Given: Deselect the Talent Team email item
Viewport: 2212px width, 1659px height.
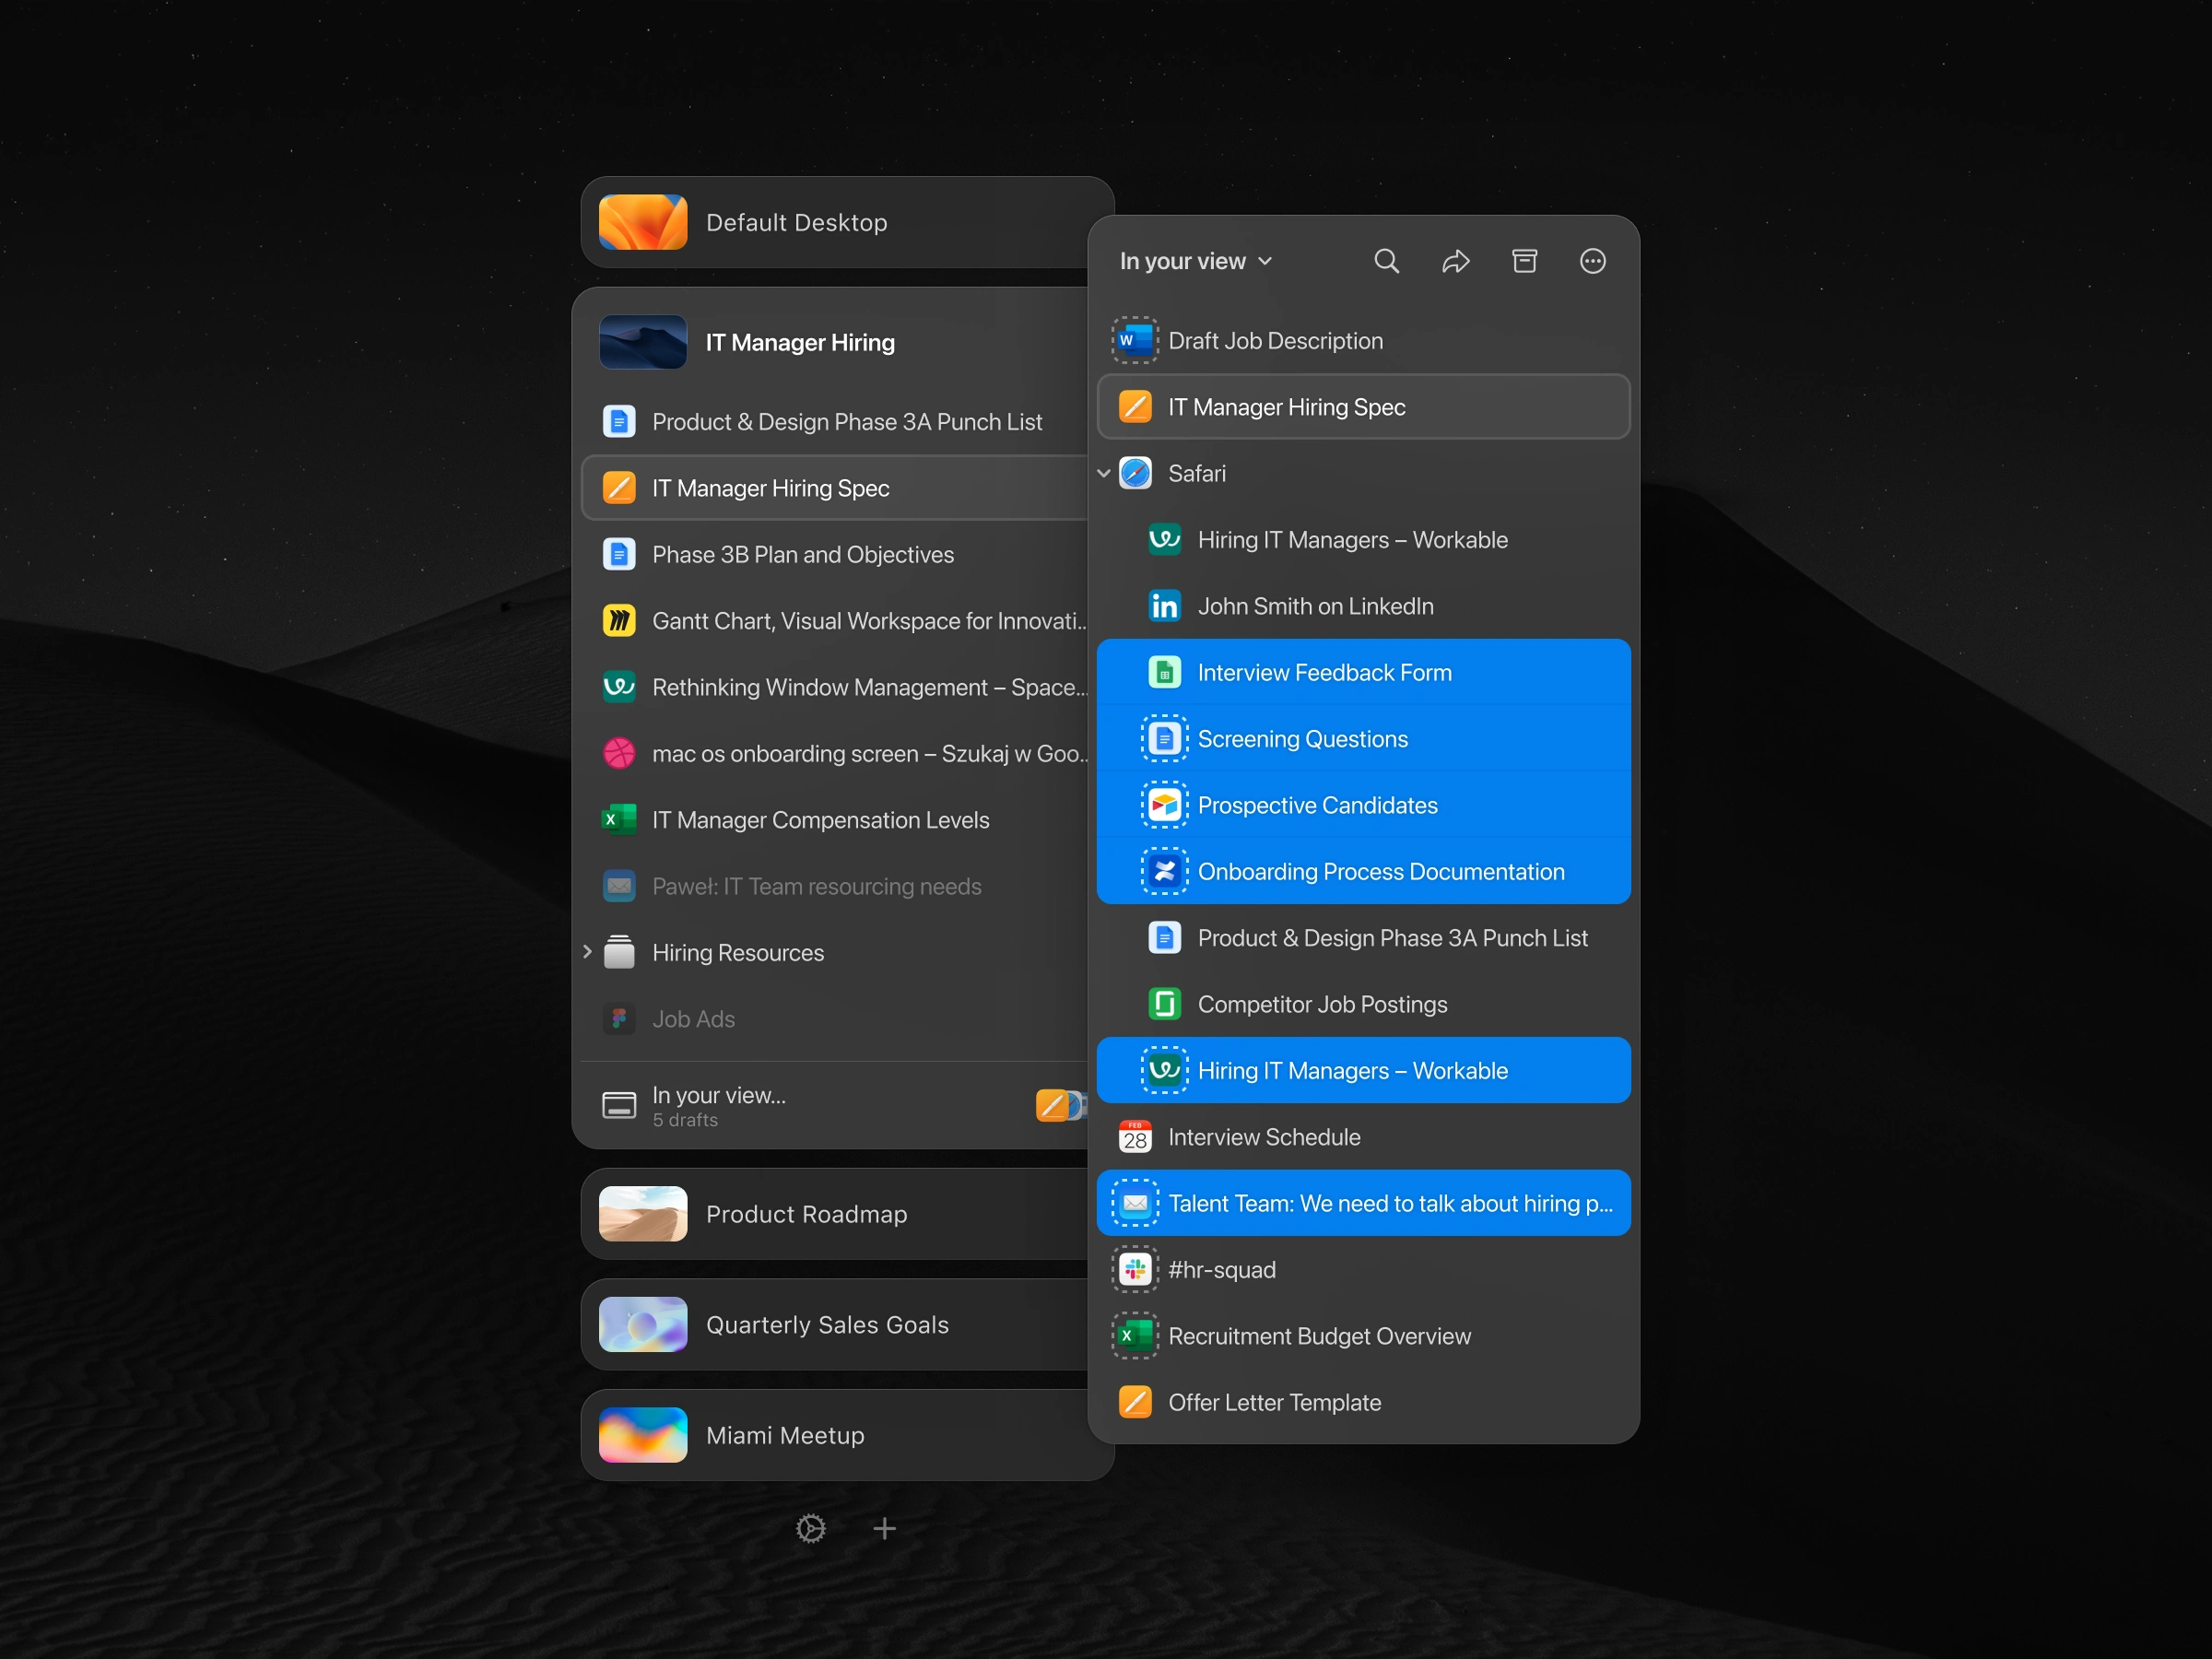Looking at the screenshot, I should click(x=1389, y=1203).
